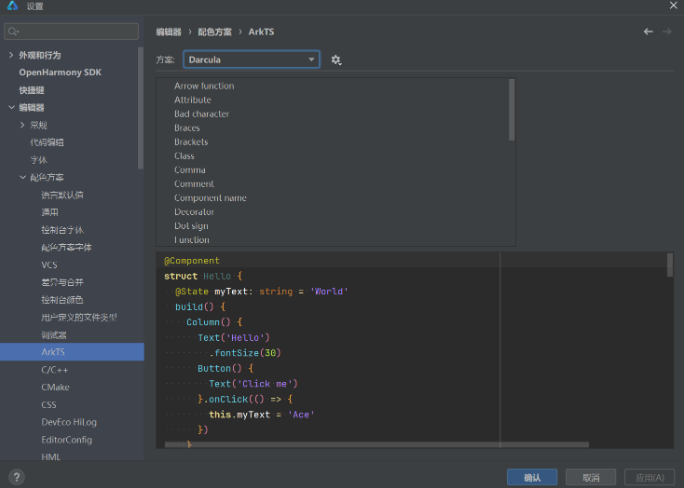Select 用户定义的文件类型 in the sidebar
The width and height of the screenshot is (684, 488).
[79, 317]
